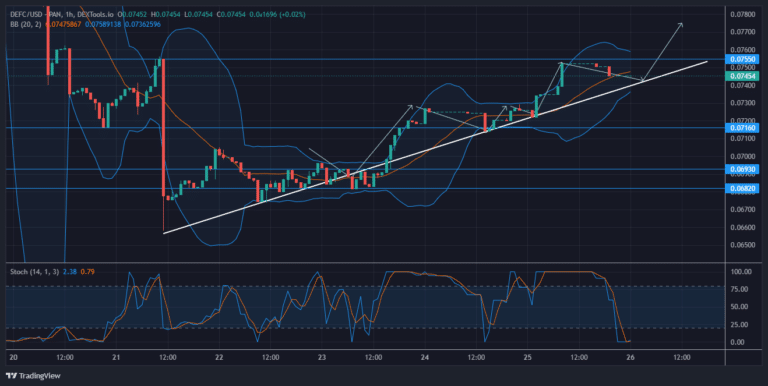
Task: Click the orange BB basis value 0.07475867
Action: click(x=63, y=24)
